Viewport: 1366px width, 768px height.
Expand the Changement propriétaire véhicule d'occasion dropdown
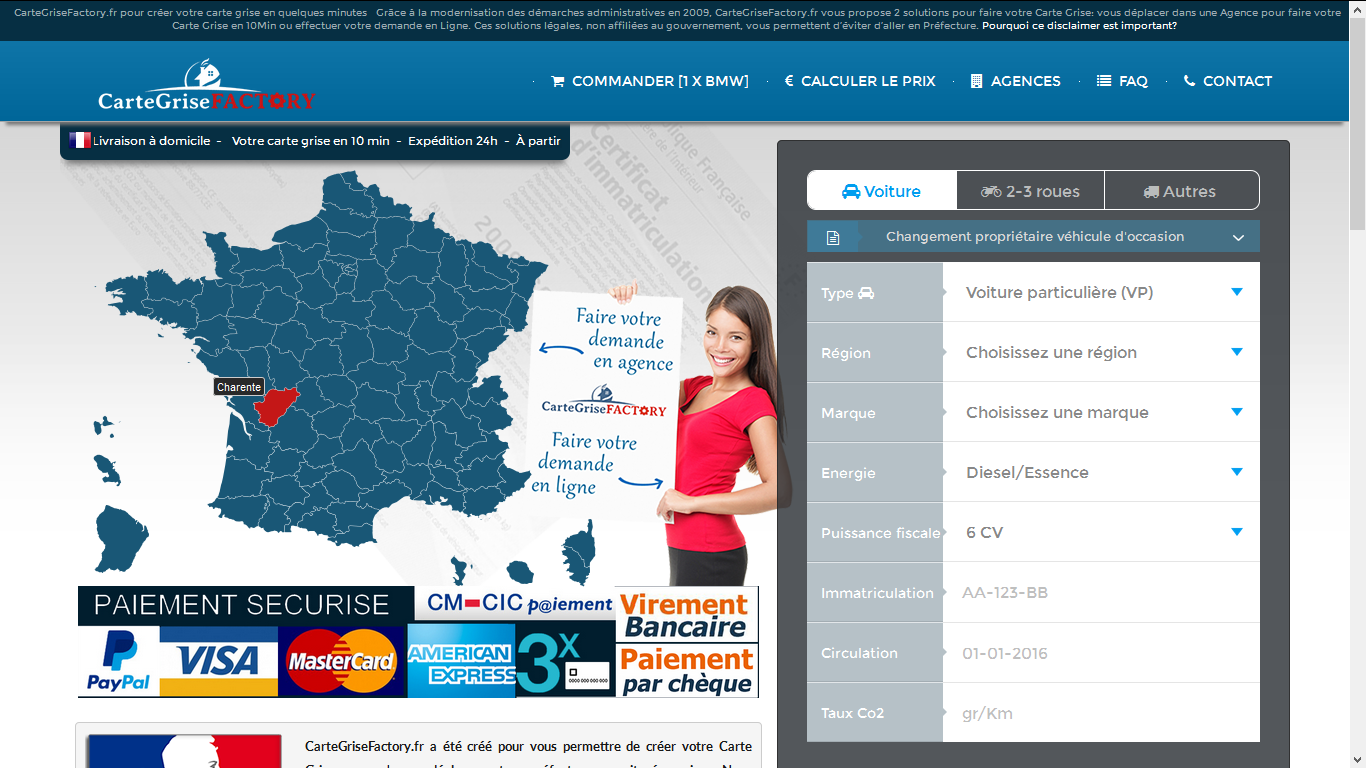pyautogui.click(x=1033, y=237)
